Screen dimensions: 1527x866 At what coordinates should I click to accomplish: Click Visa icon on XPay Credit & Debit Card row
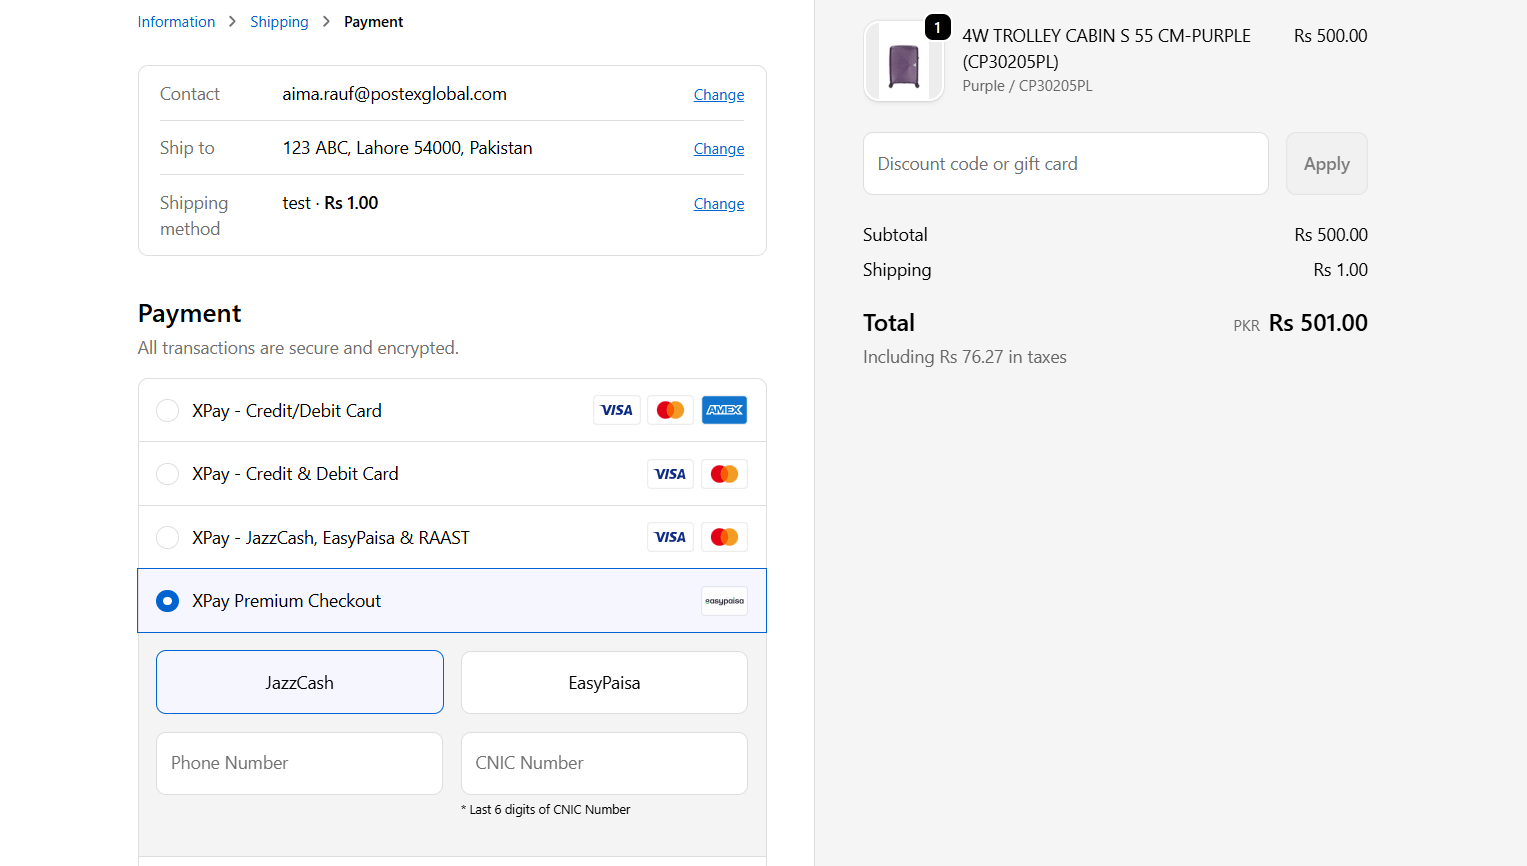[670, 474]
